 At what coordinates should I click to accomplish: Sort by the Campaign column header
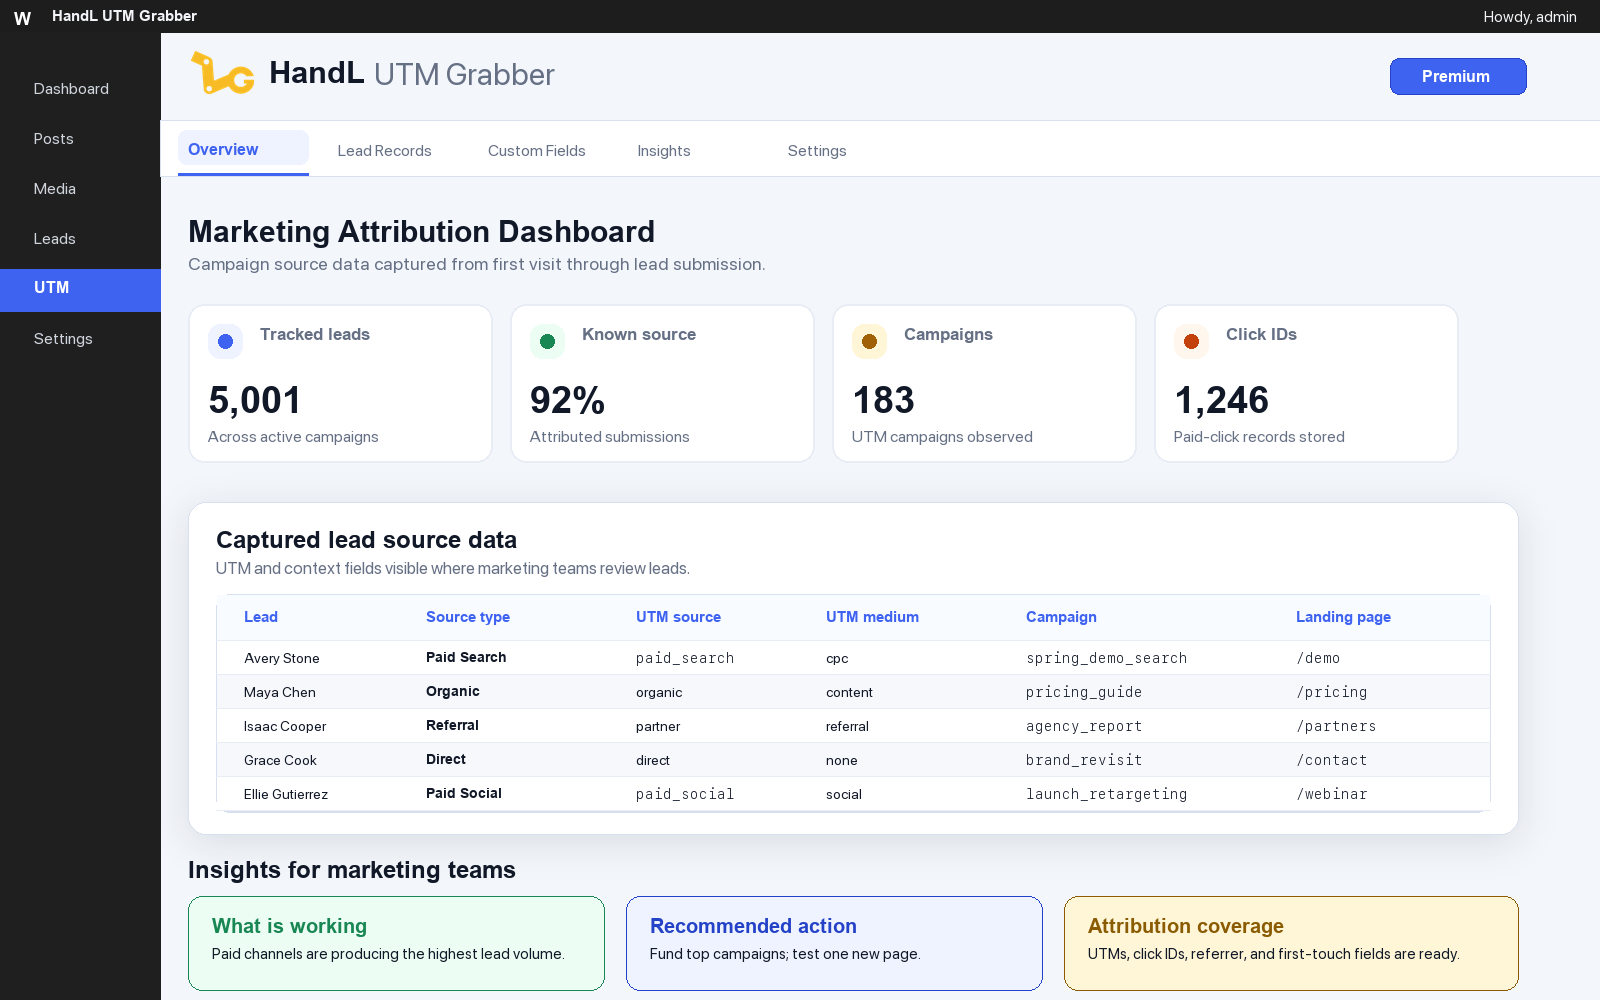1061,617
